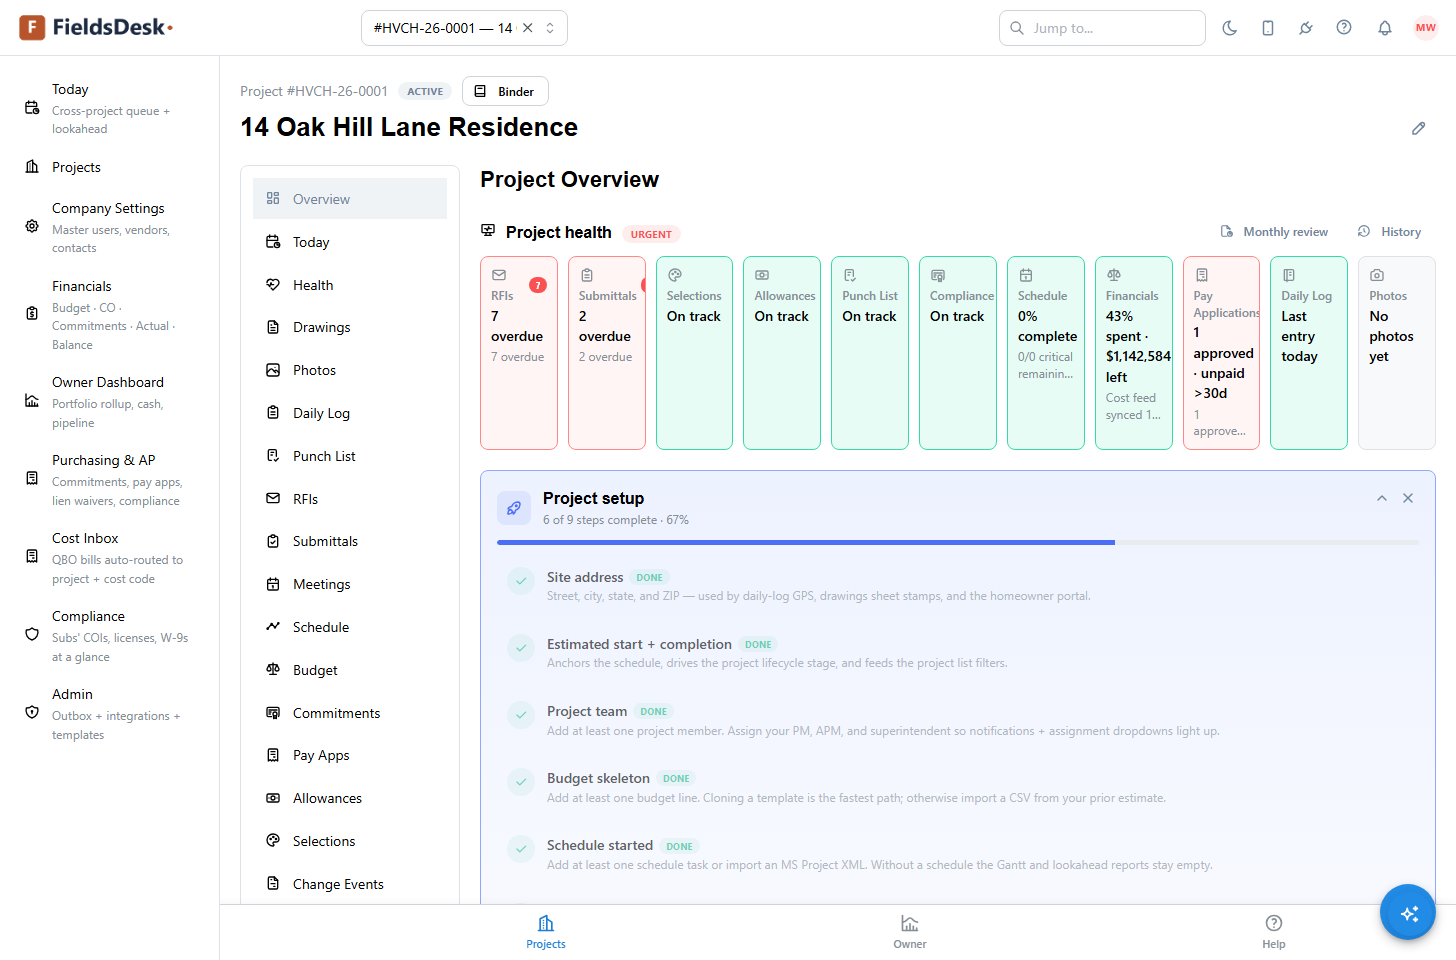Open the Daily Log health card
This screenshot has height=960, width=1456.
1309,353
